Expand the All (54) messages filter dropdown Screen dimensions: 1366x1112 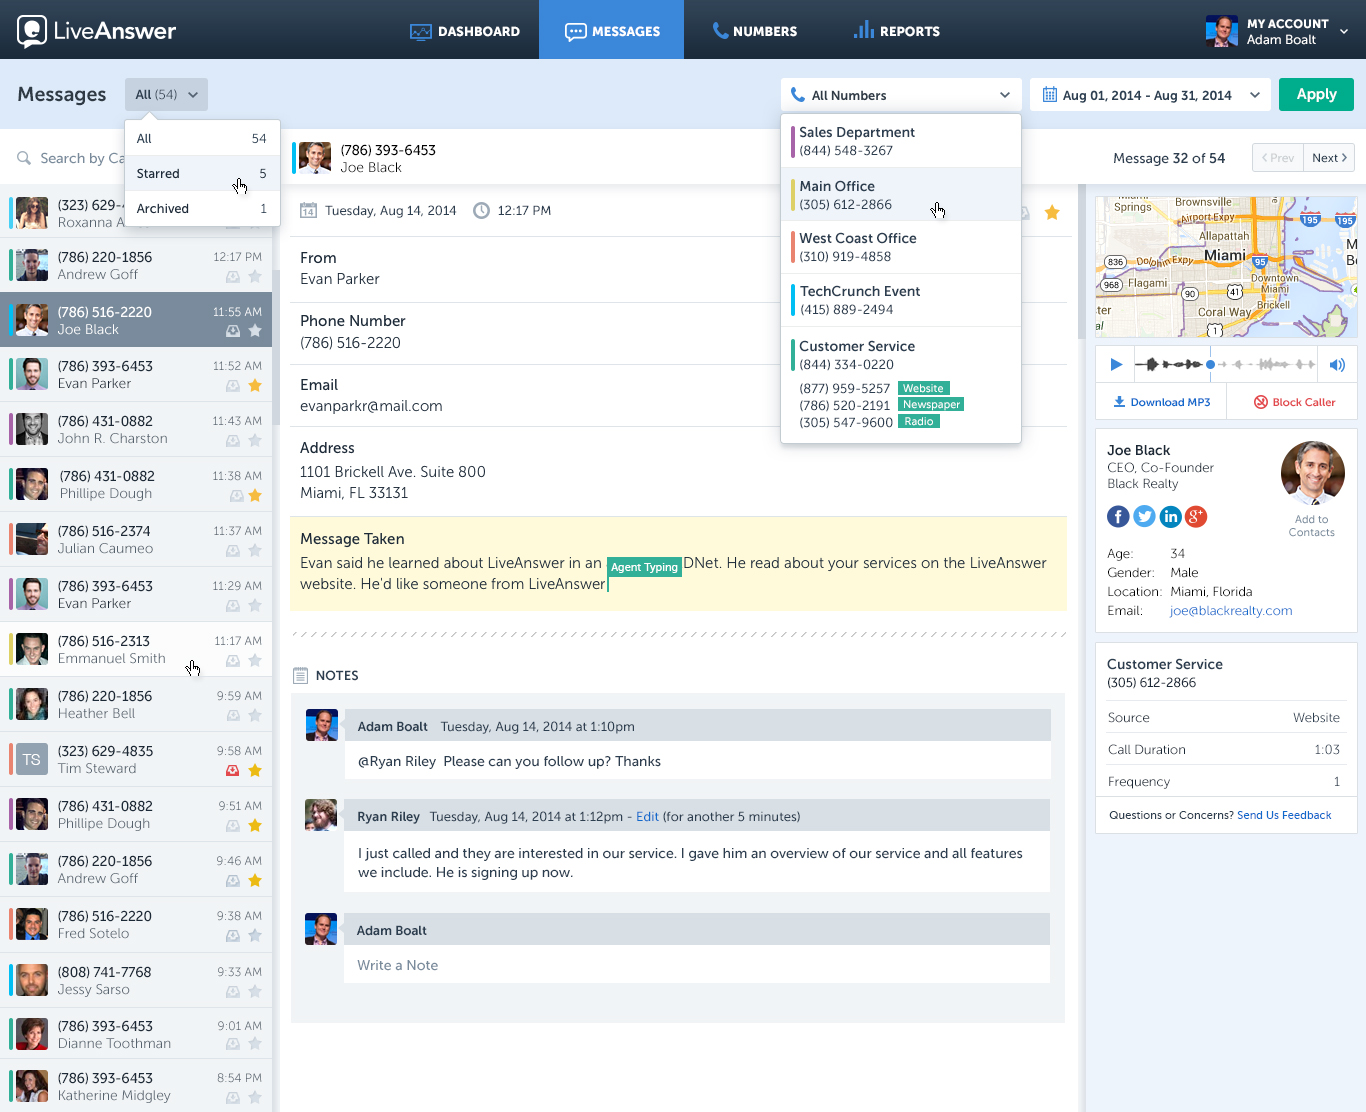166,95
